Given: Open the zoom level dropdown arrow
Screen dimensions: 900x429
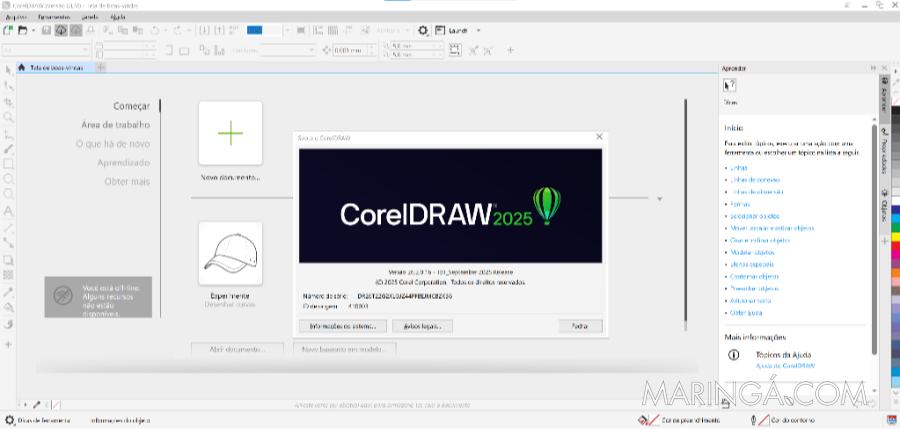Looking at the screenshot, I should point(288,30).
